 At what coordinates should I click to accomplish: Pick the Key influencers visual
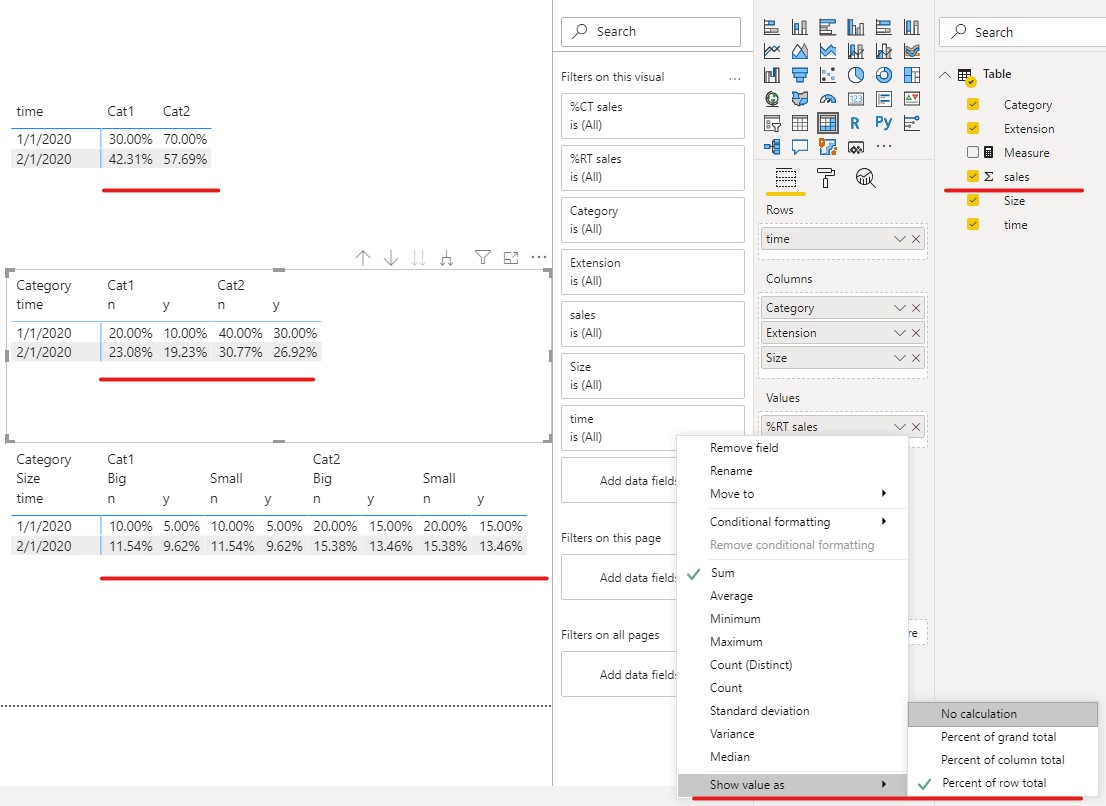911,123
